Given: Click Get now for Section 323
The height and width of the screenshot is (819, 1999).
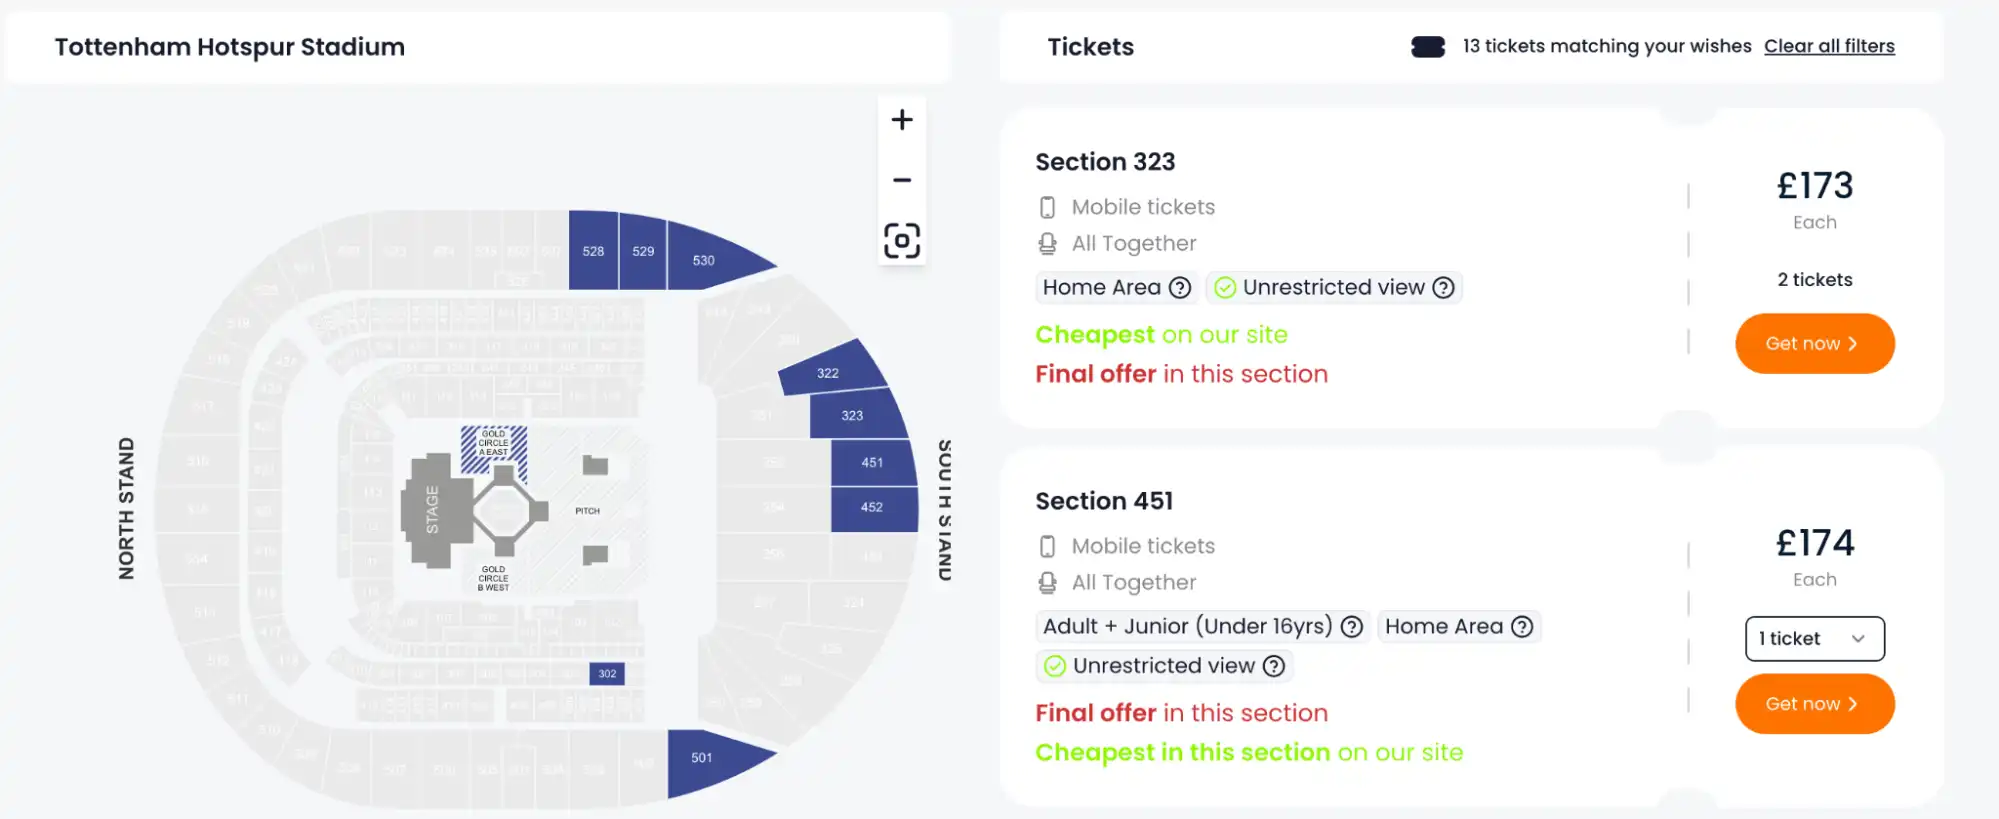Looking at the screenshot, I should (x=1814, y=343).
